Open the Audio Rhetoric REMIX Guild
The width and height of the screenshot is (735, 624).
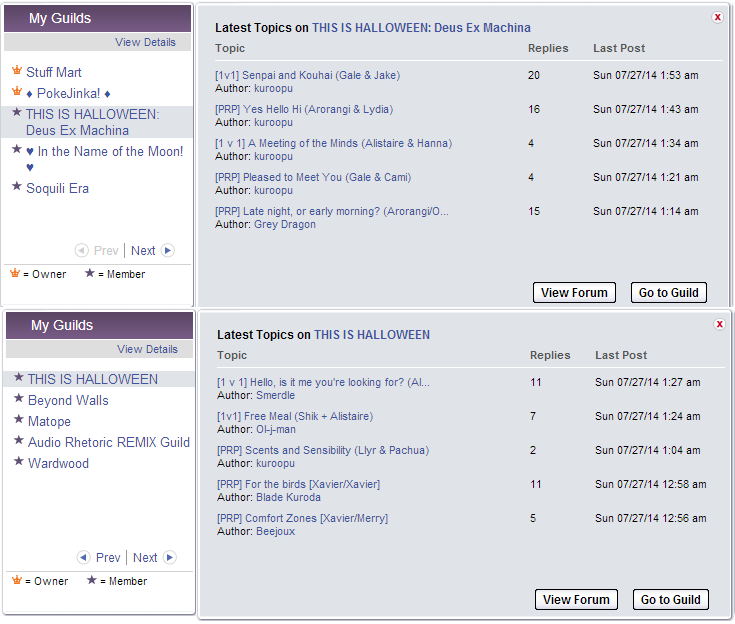coord(109,443)
